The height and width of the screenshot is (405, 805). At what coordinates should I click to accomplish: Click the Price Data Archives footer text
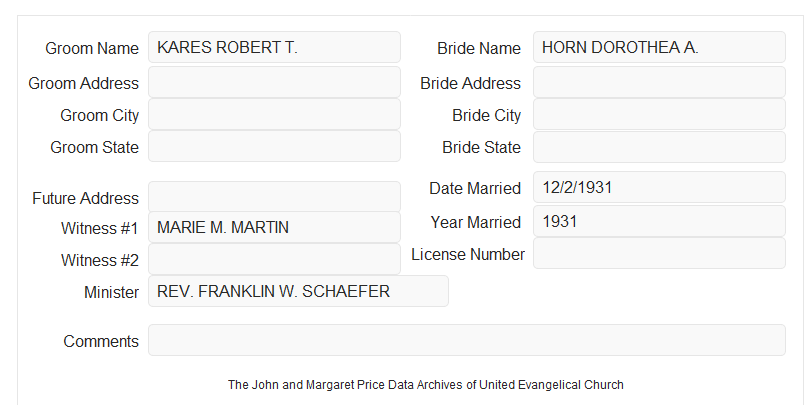426,384
